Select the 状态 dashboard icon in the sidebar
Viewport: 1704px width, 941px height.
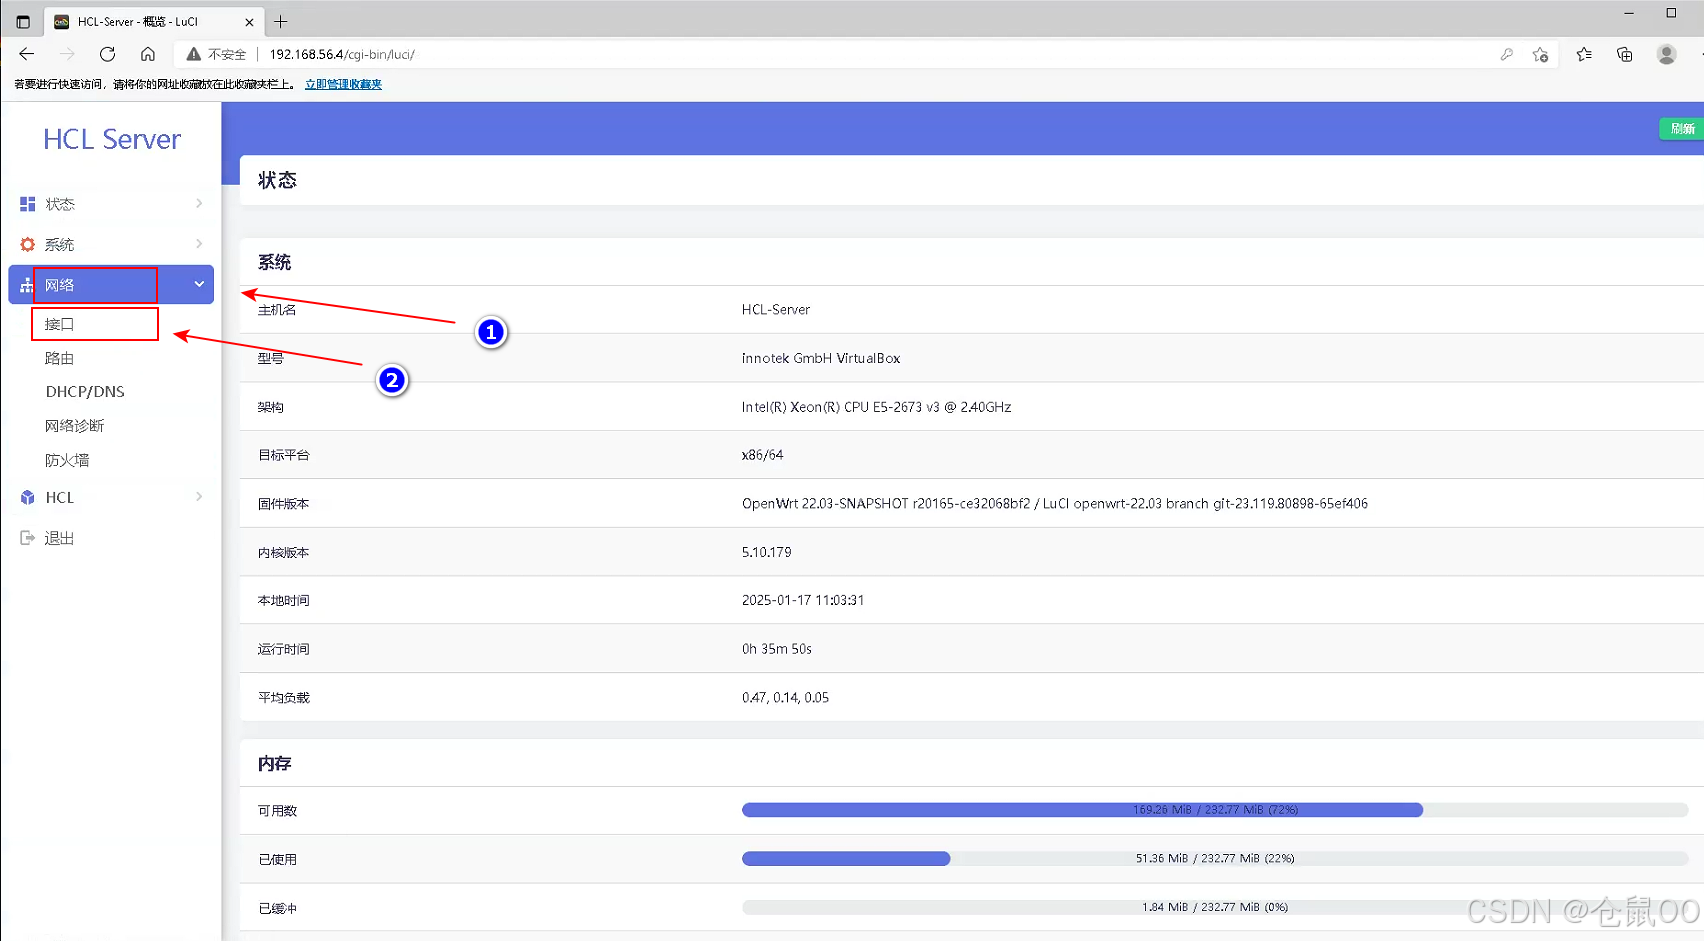pyautogui.click(x=26, y=203)
